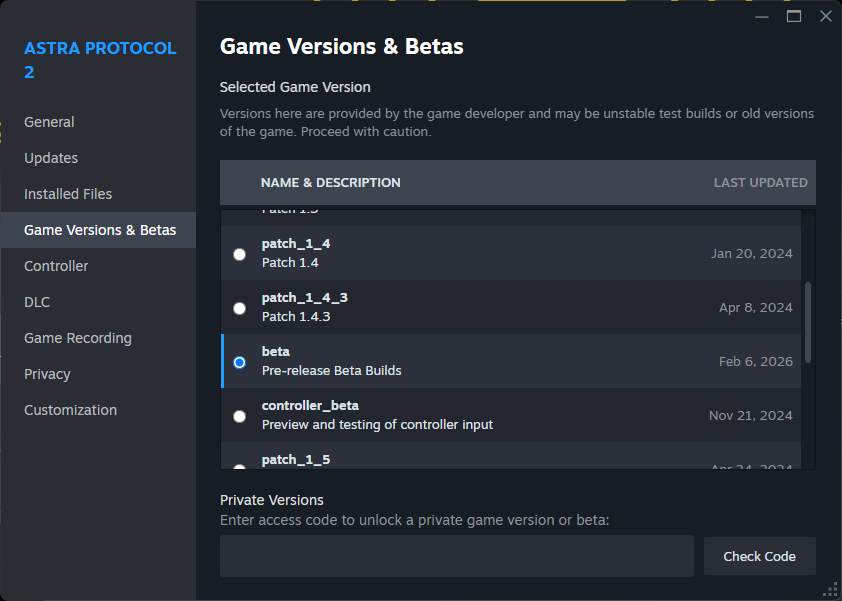Click the patch_1_4_3 version name
The image size is (842, 601).
(304, 298)
